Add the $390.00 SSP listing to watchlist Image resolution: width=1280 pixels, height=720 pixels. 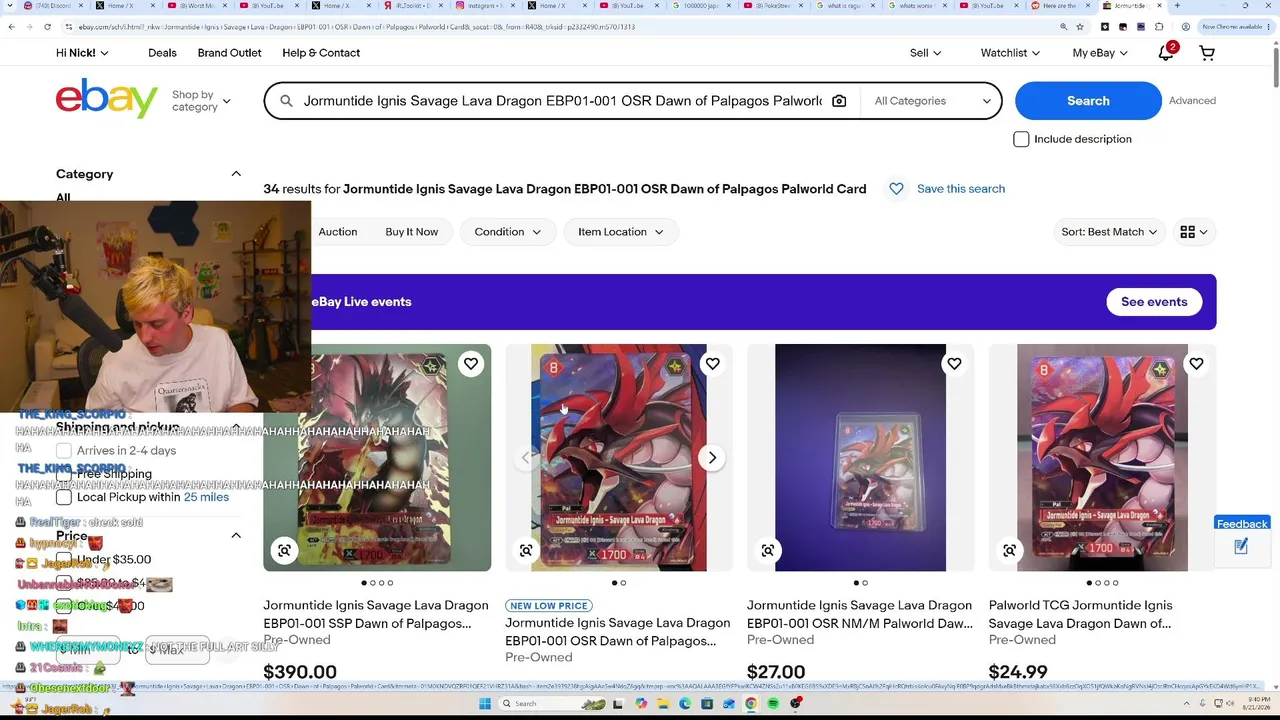pyautogui.click(x=471, y=364)
